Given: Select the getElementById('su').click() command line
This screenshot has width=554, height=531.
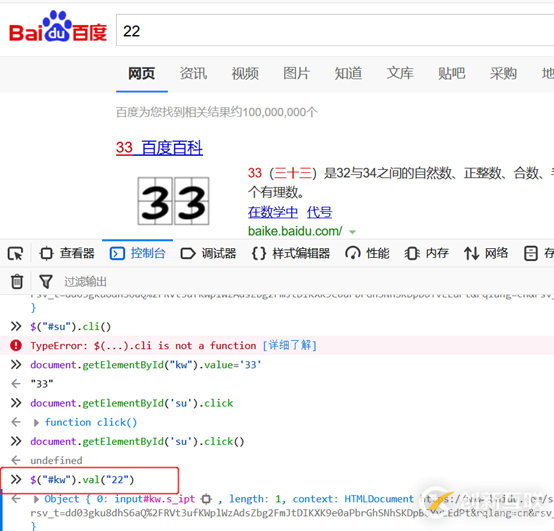Looking at the screenshot, I should 137,441.
